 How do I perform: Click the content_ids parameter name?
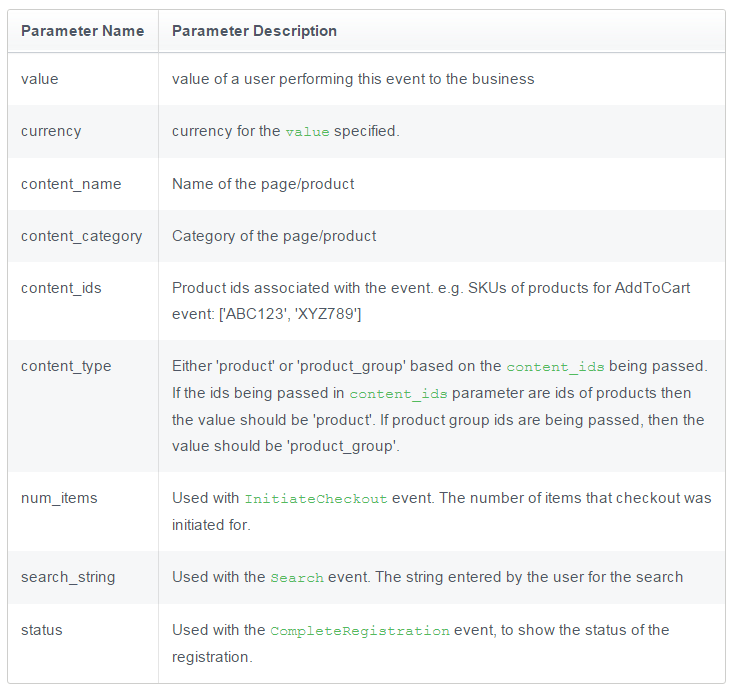(61, 288)
